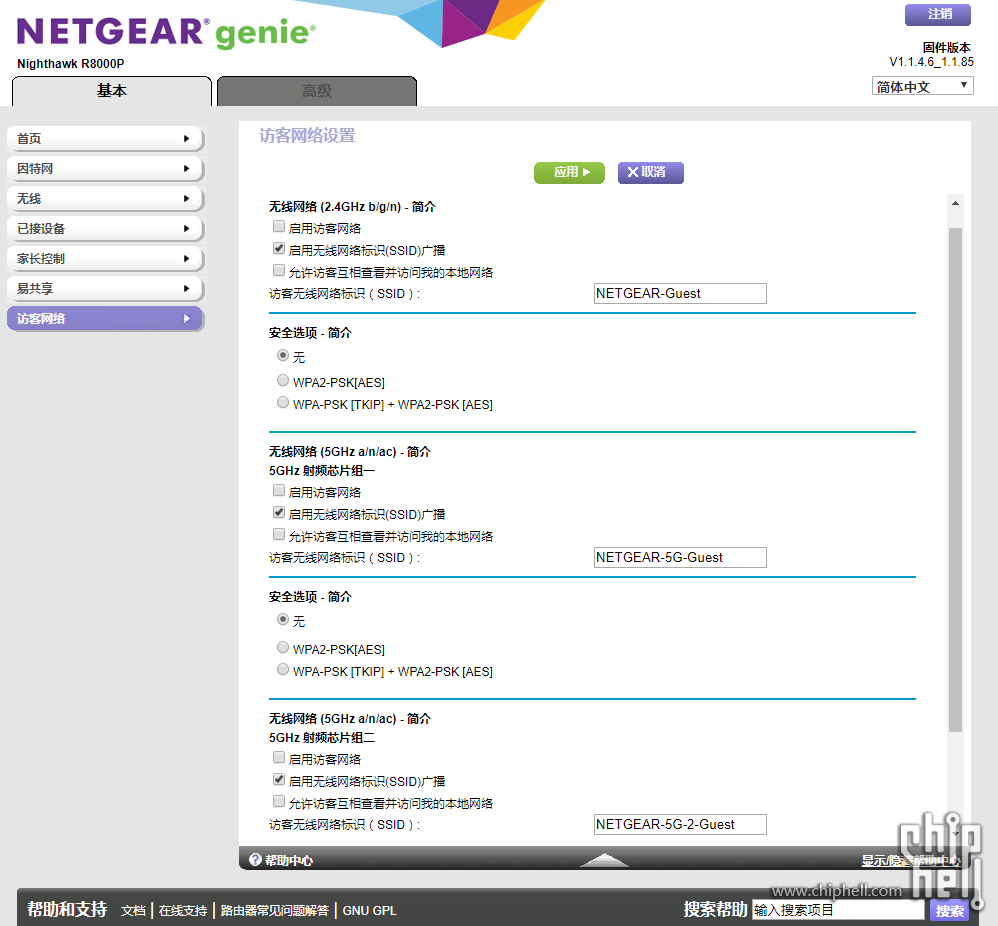
Task: Toggle SSID broadcast checkbox for 2.4GHz
Action: (x=279, y=248)
